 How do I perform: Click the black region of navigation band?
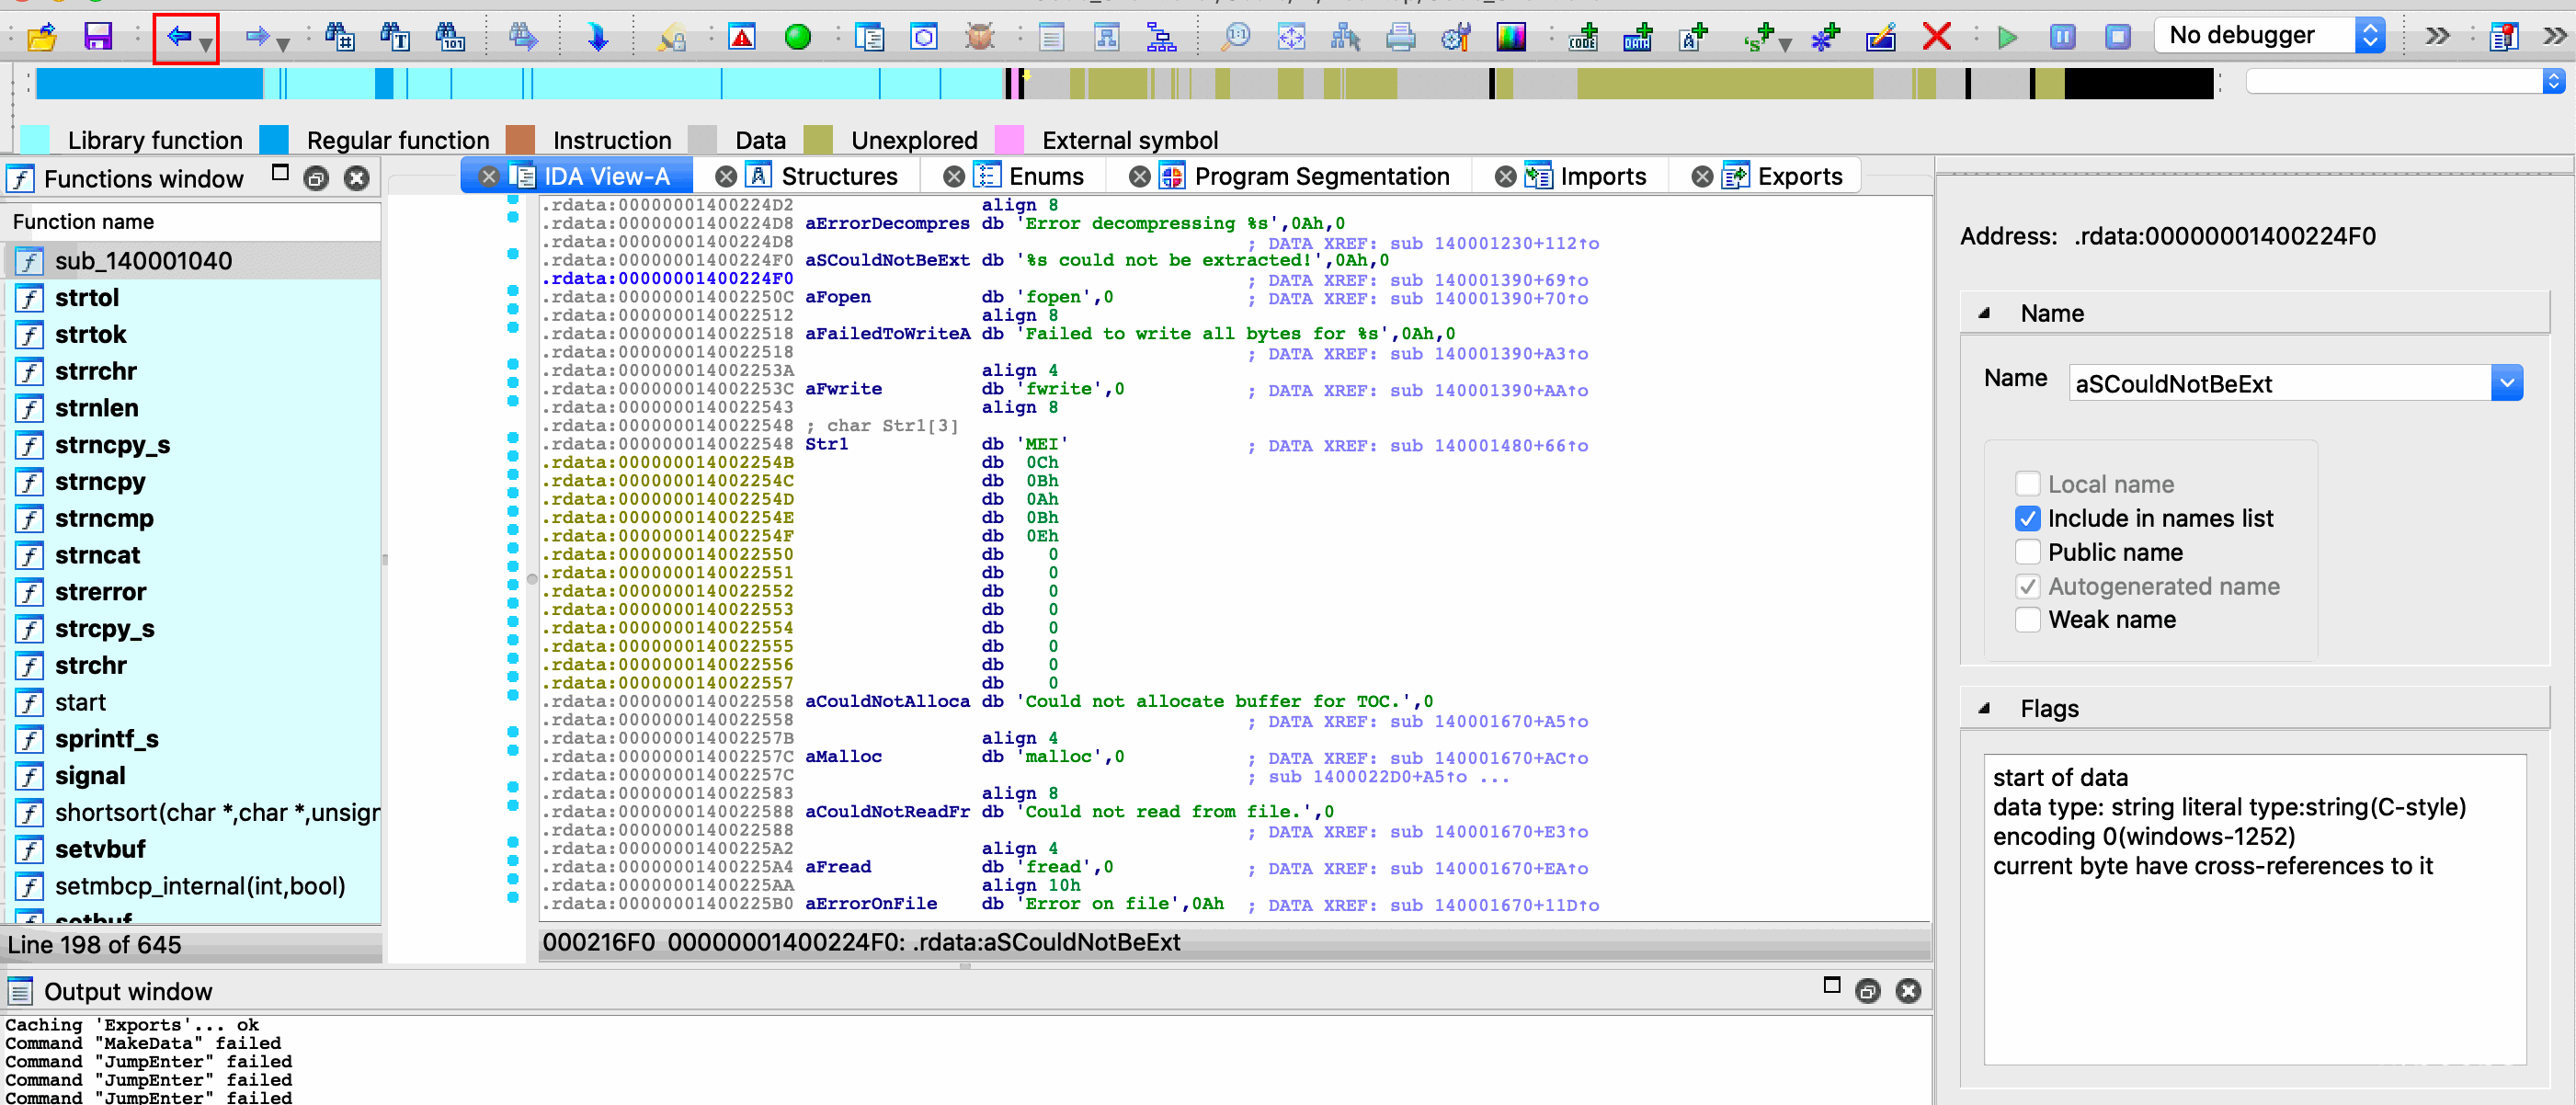(2138, 83)
